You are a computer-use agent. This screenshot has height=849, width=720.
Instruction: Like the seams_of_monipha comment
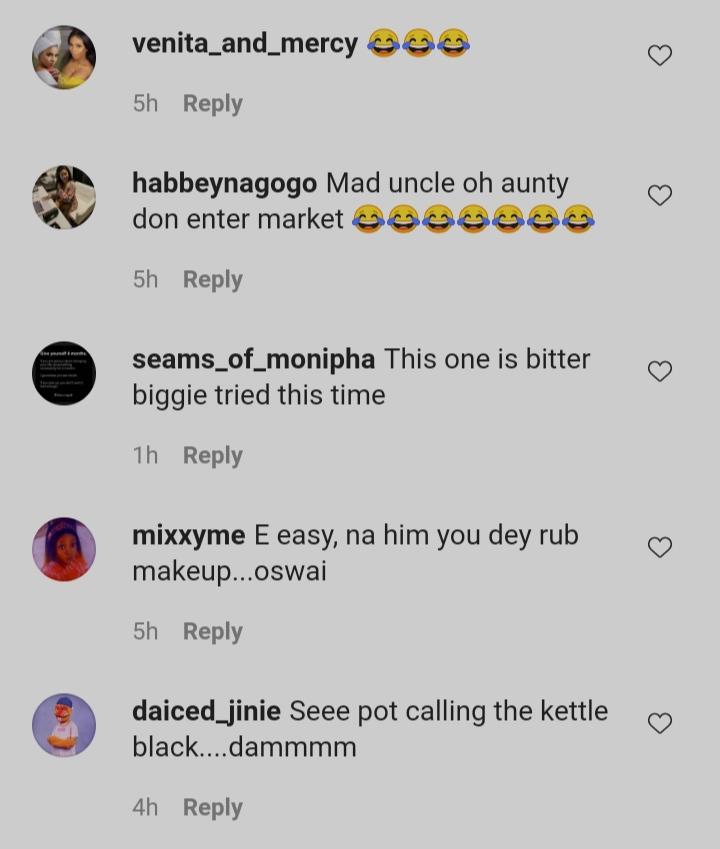pyautogui.click(x=660, y=371)
